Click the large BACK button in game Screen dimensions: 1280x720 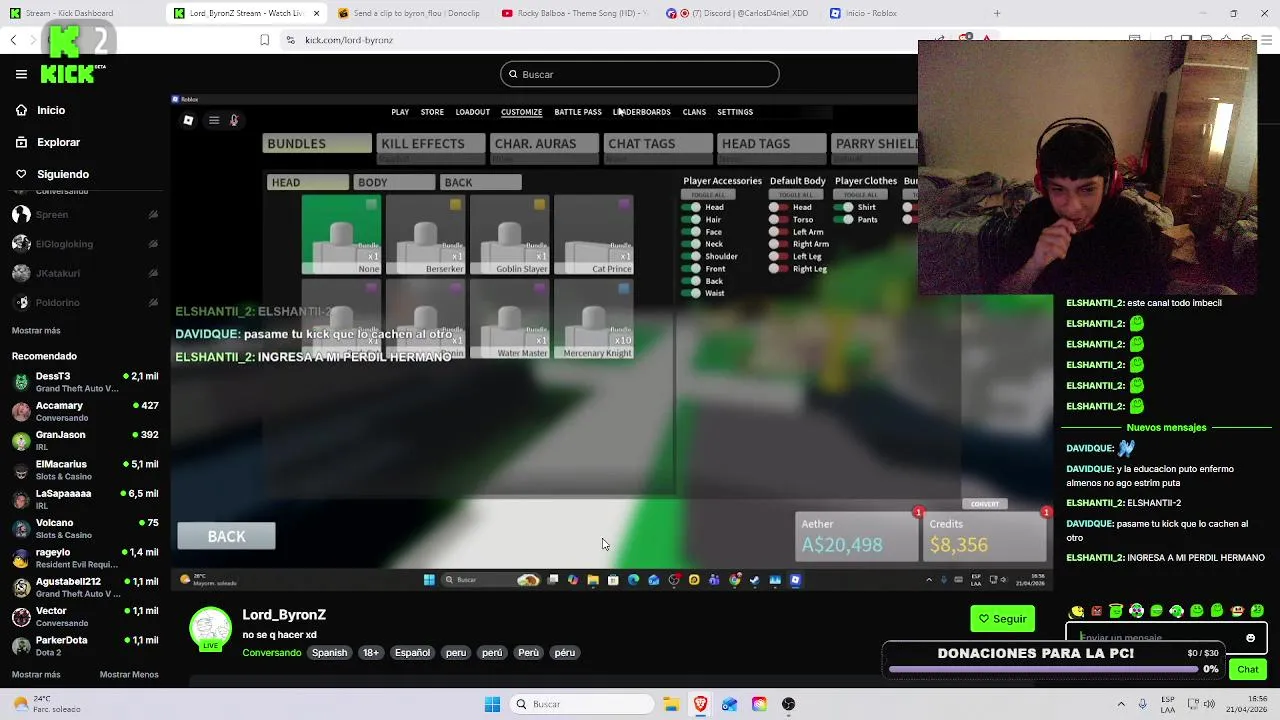(226, 537)
